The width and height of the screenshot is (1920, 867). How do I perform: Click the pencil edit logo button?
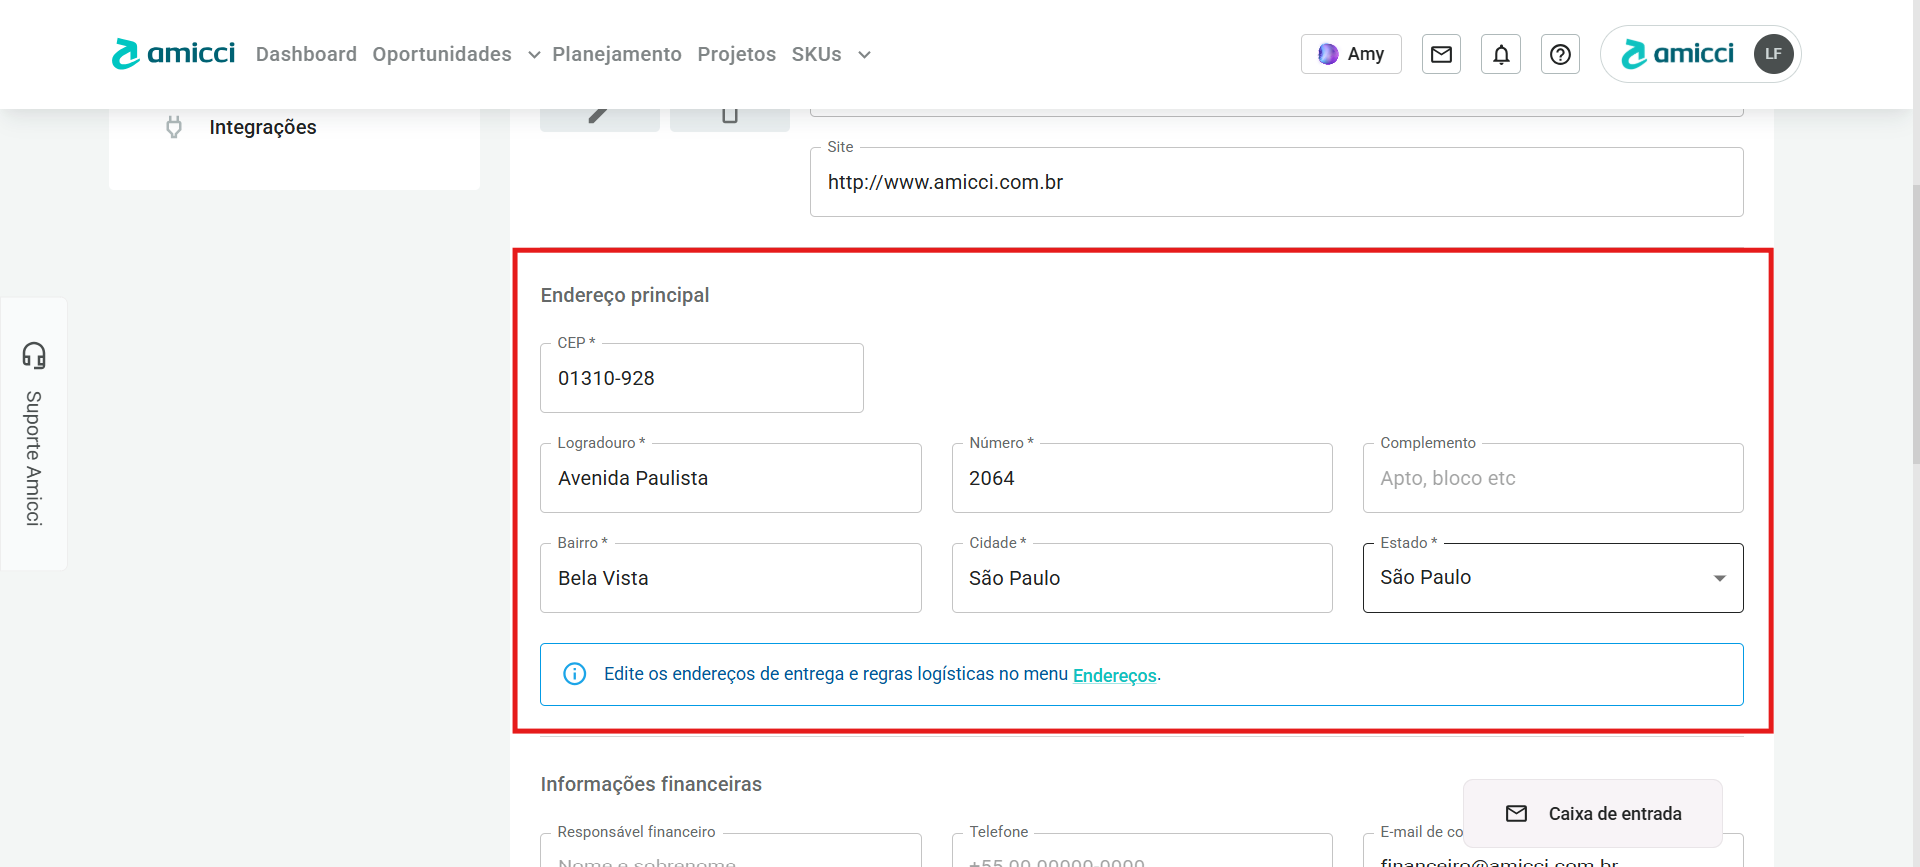click(x=599, y=117)
